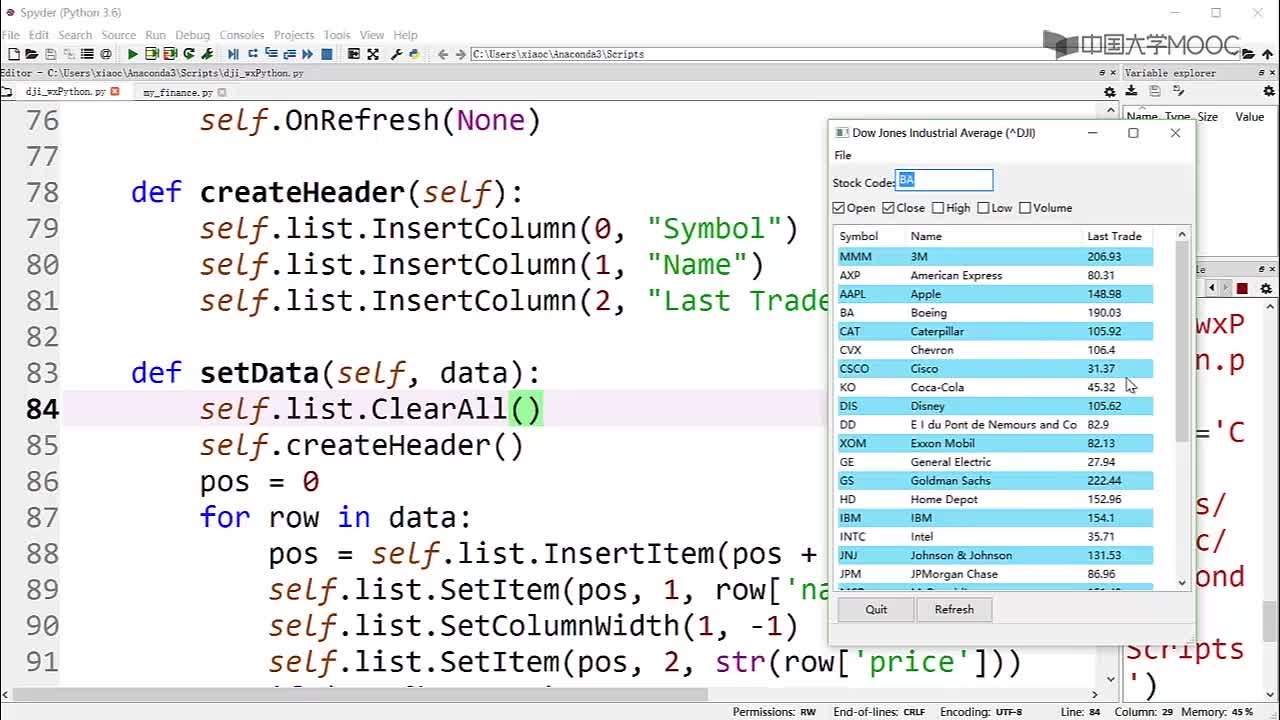Click the Forward navigation arrow in toolbar

pyautogui.click(x=461, y=54)
